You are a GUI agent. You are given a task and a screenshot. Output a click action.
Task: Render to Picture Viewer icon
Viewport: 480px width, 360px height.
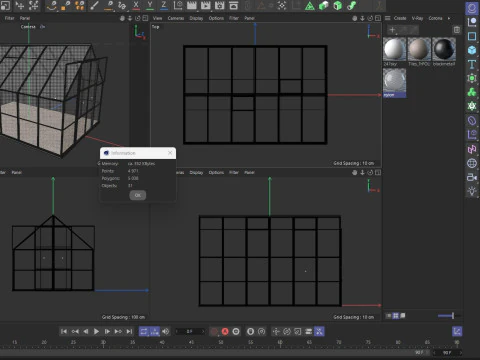click(x=206, y=5)
